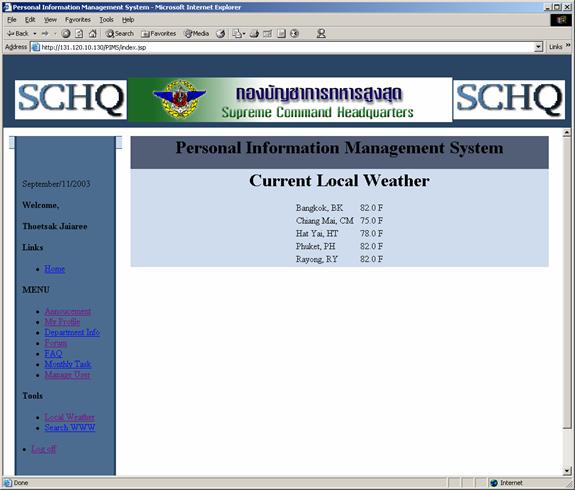Image resolution: width=575 pixels, height=490 pixels.
Task: Open the Department Info link
Action: 72,332
